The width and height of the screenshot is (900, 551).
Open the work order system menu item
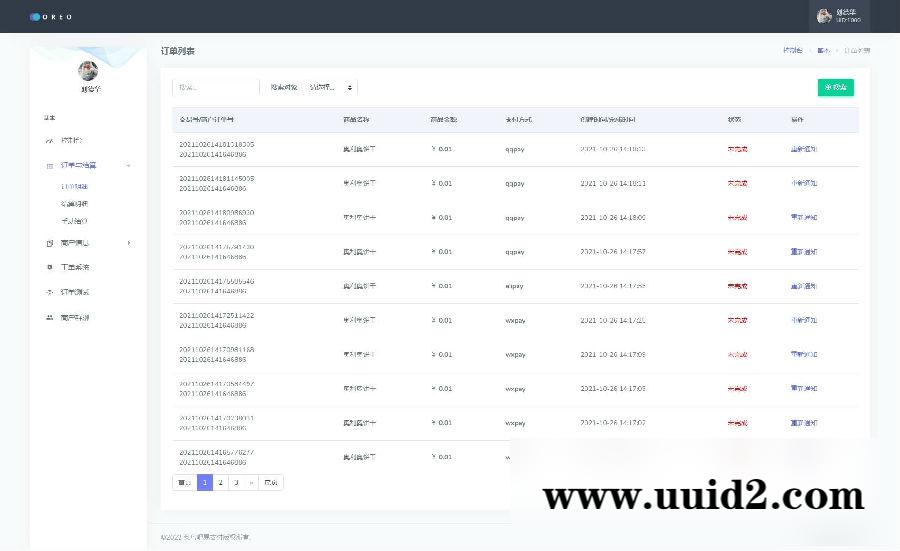[x=75, y=267]
